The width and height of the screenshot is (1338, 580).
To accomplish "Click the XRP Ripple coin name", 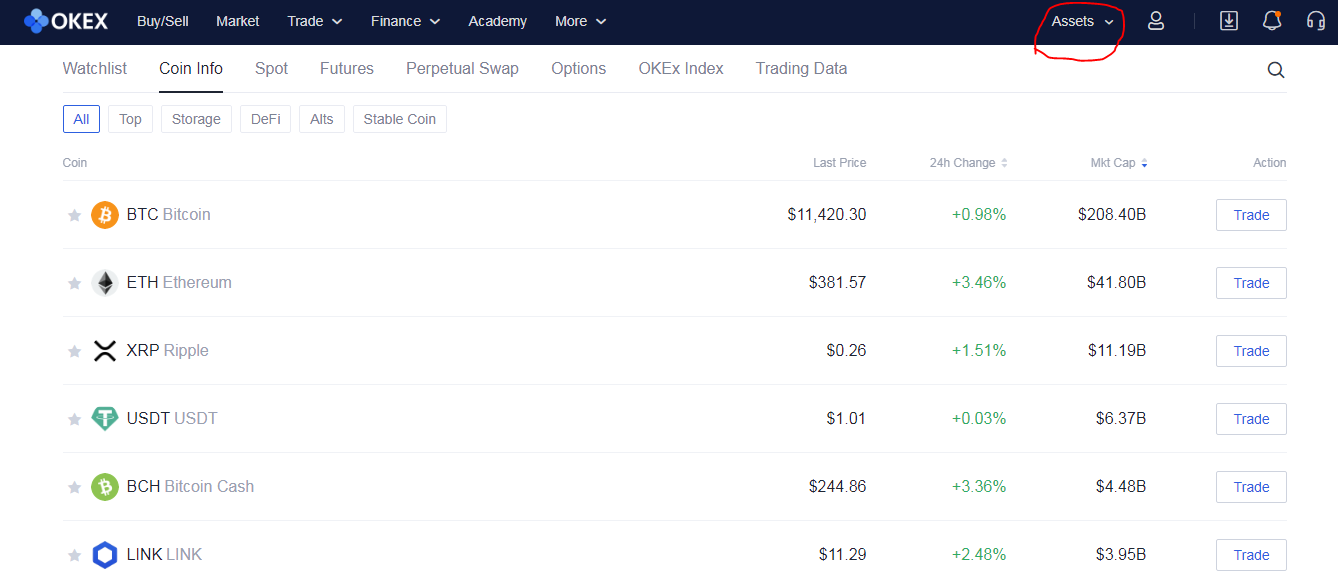I will [x=168, y=351].
